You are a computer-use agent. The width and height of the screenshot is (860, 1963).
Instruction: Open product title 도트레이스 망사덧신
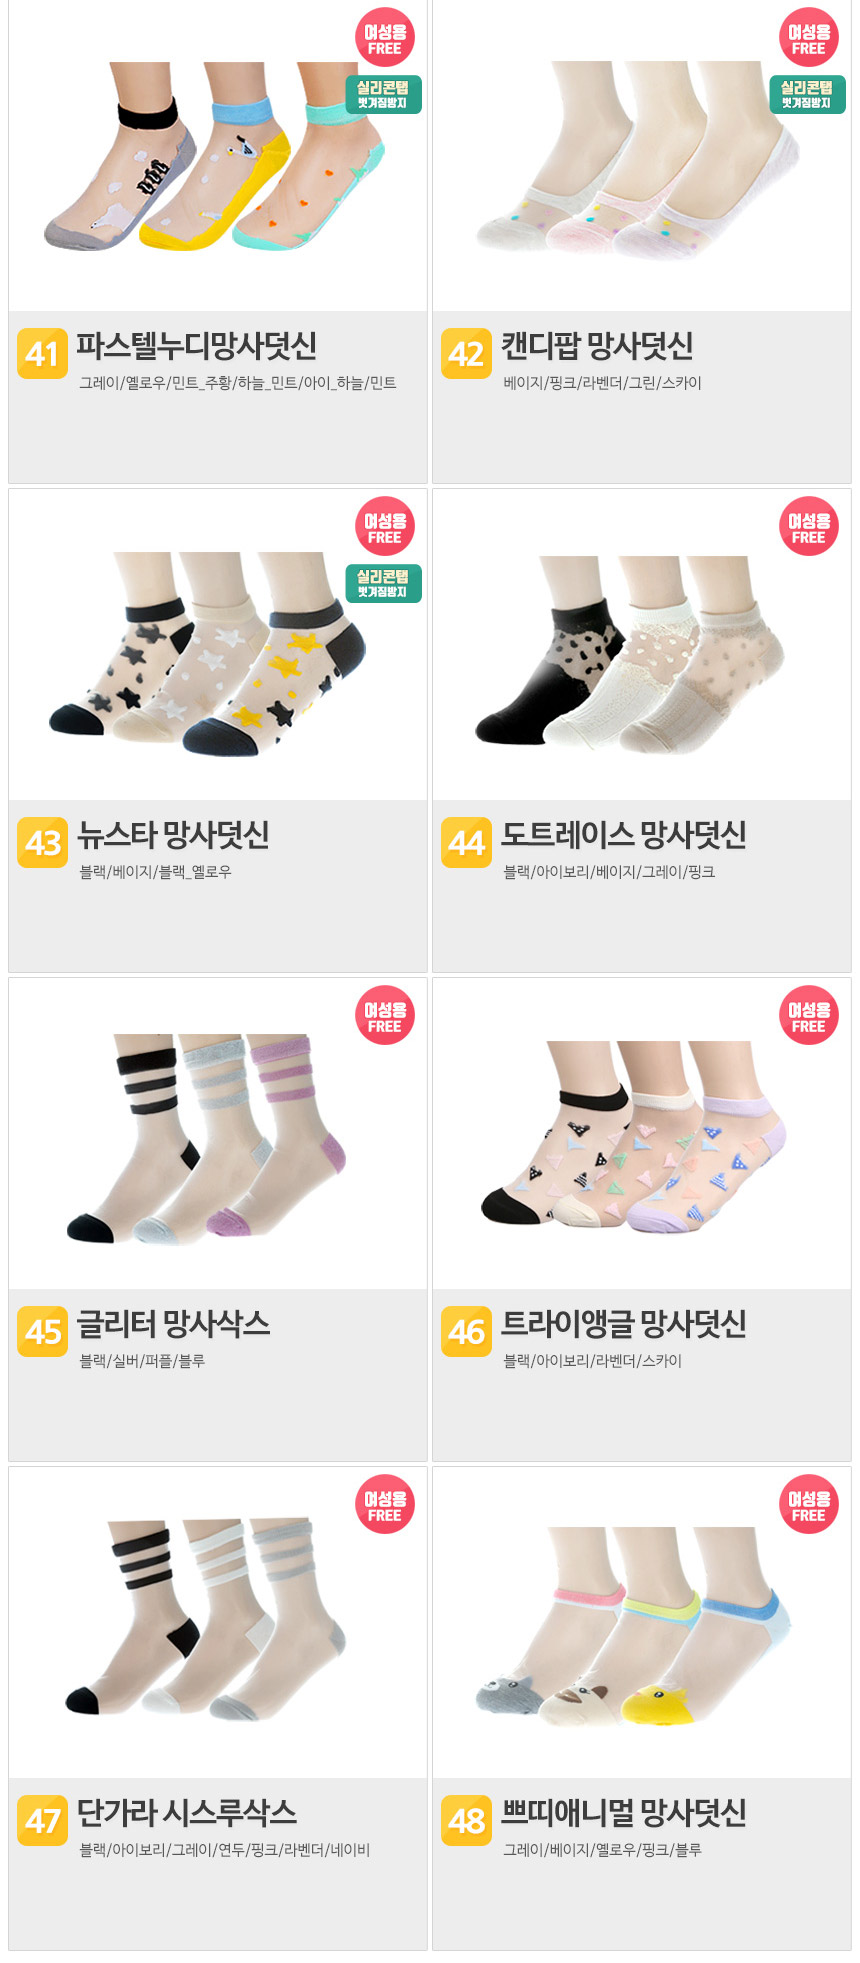tap(623, 835)
